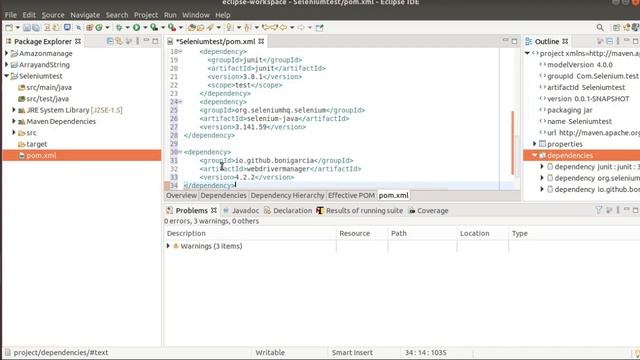The height and width of the screenshot is (360, 640).
Task: Expand the ArrayandString project node
Action: [7, 64]
